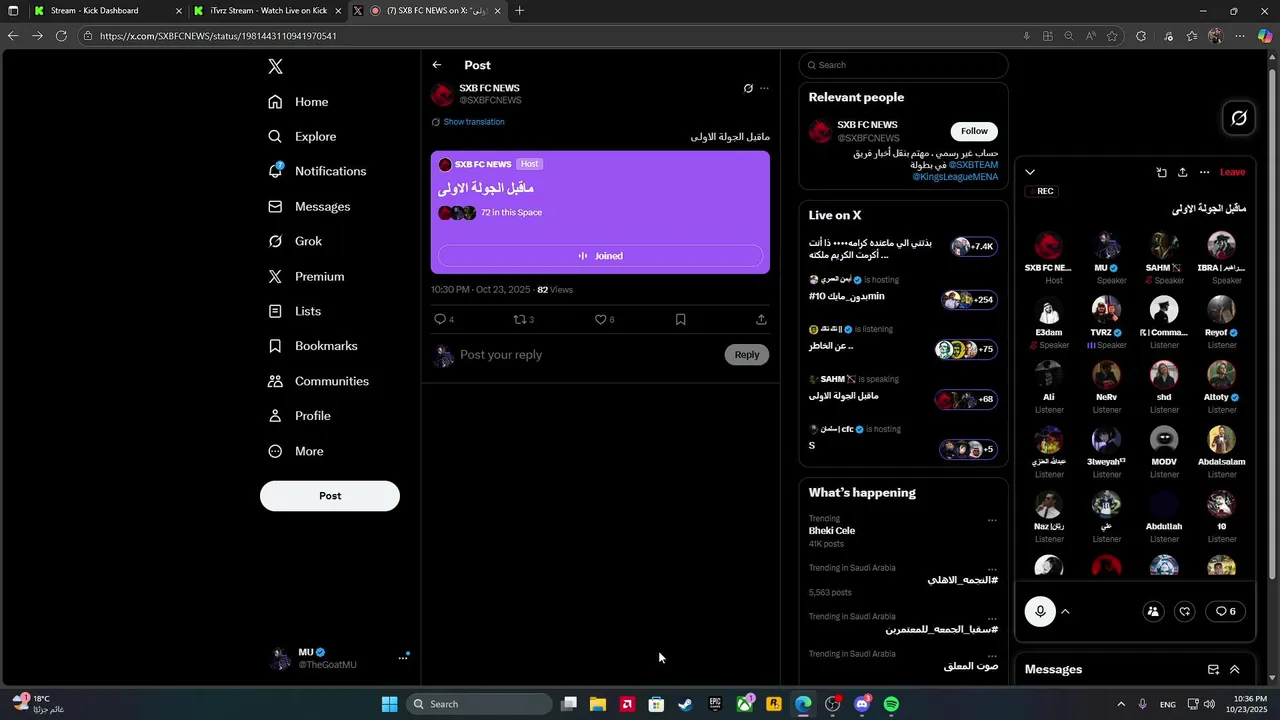Open the post's three-dot options menu
1280x720 pixels.
click(x=764, y=88)
